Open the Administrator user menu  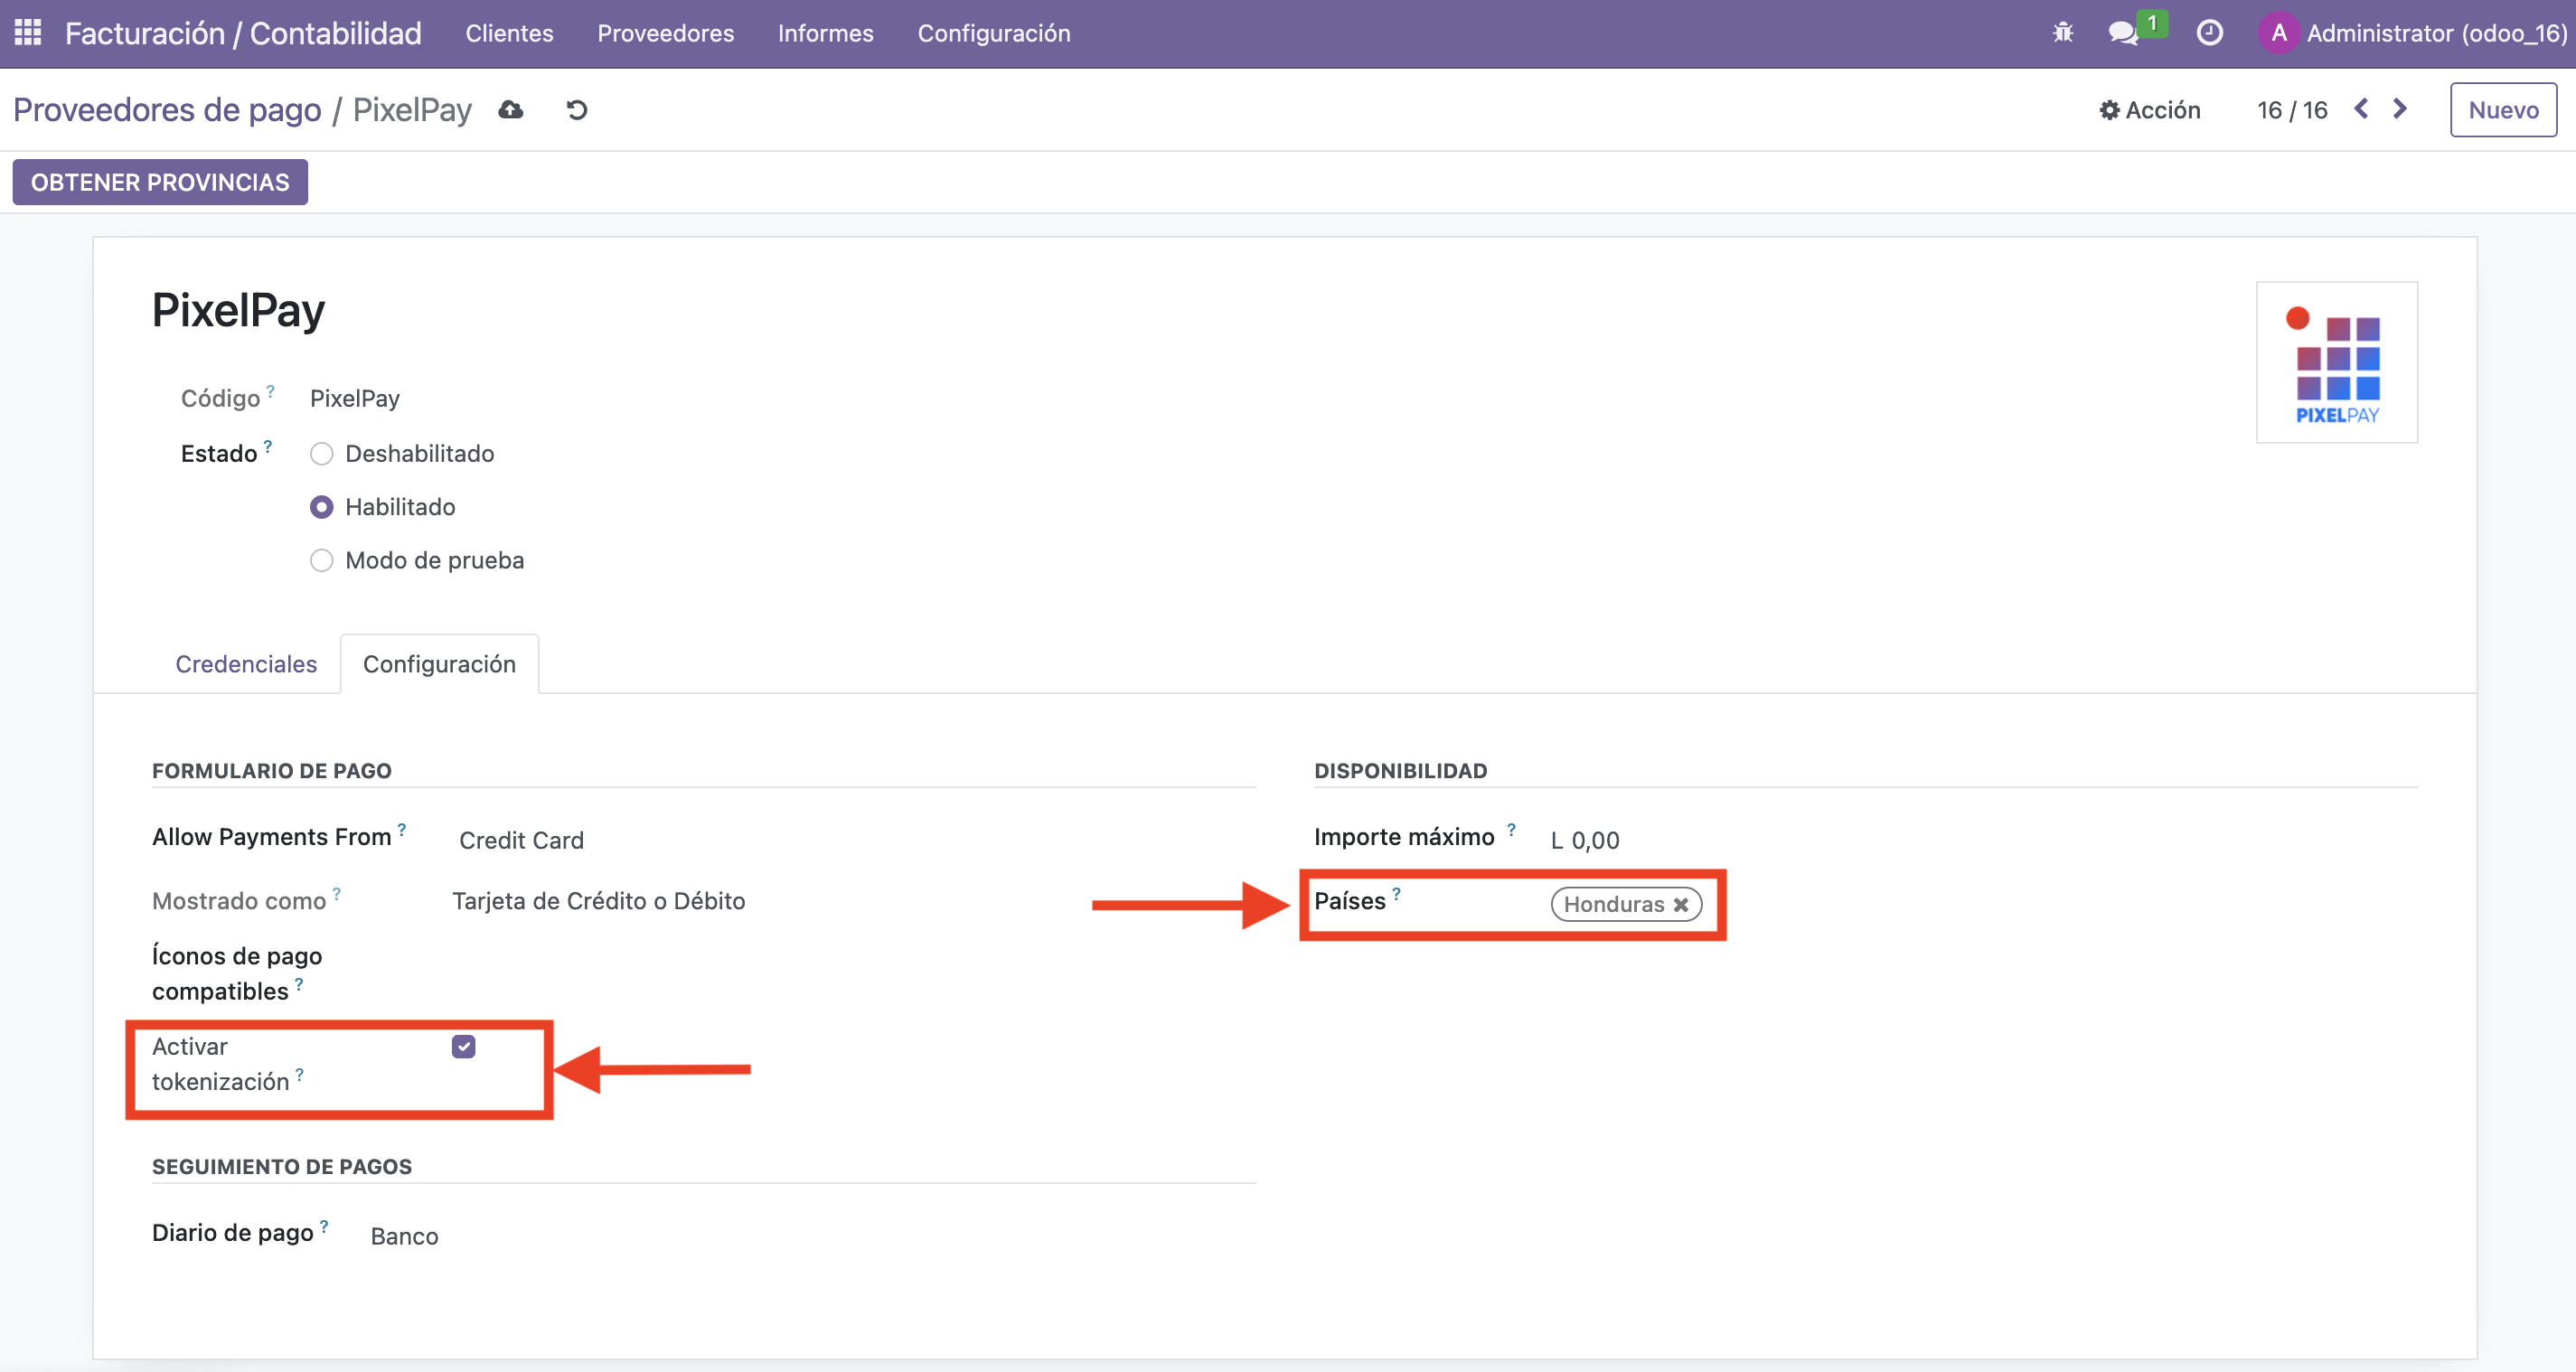[x=2413, y=33]
